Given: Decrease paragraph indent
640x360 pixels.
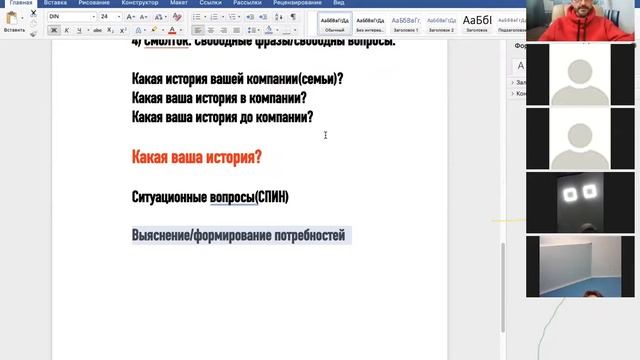Looking at the screenshot, I should pyautogui.click(x=250, y=17).
